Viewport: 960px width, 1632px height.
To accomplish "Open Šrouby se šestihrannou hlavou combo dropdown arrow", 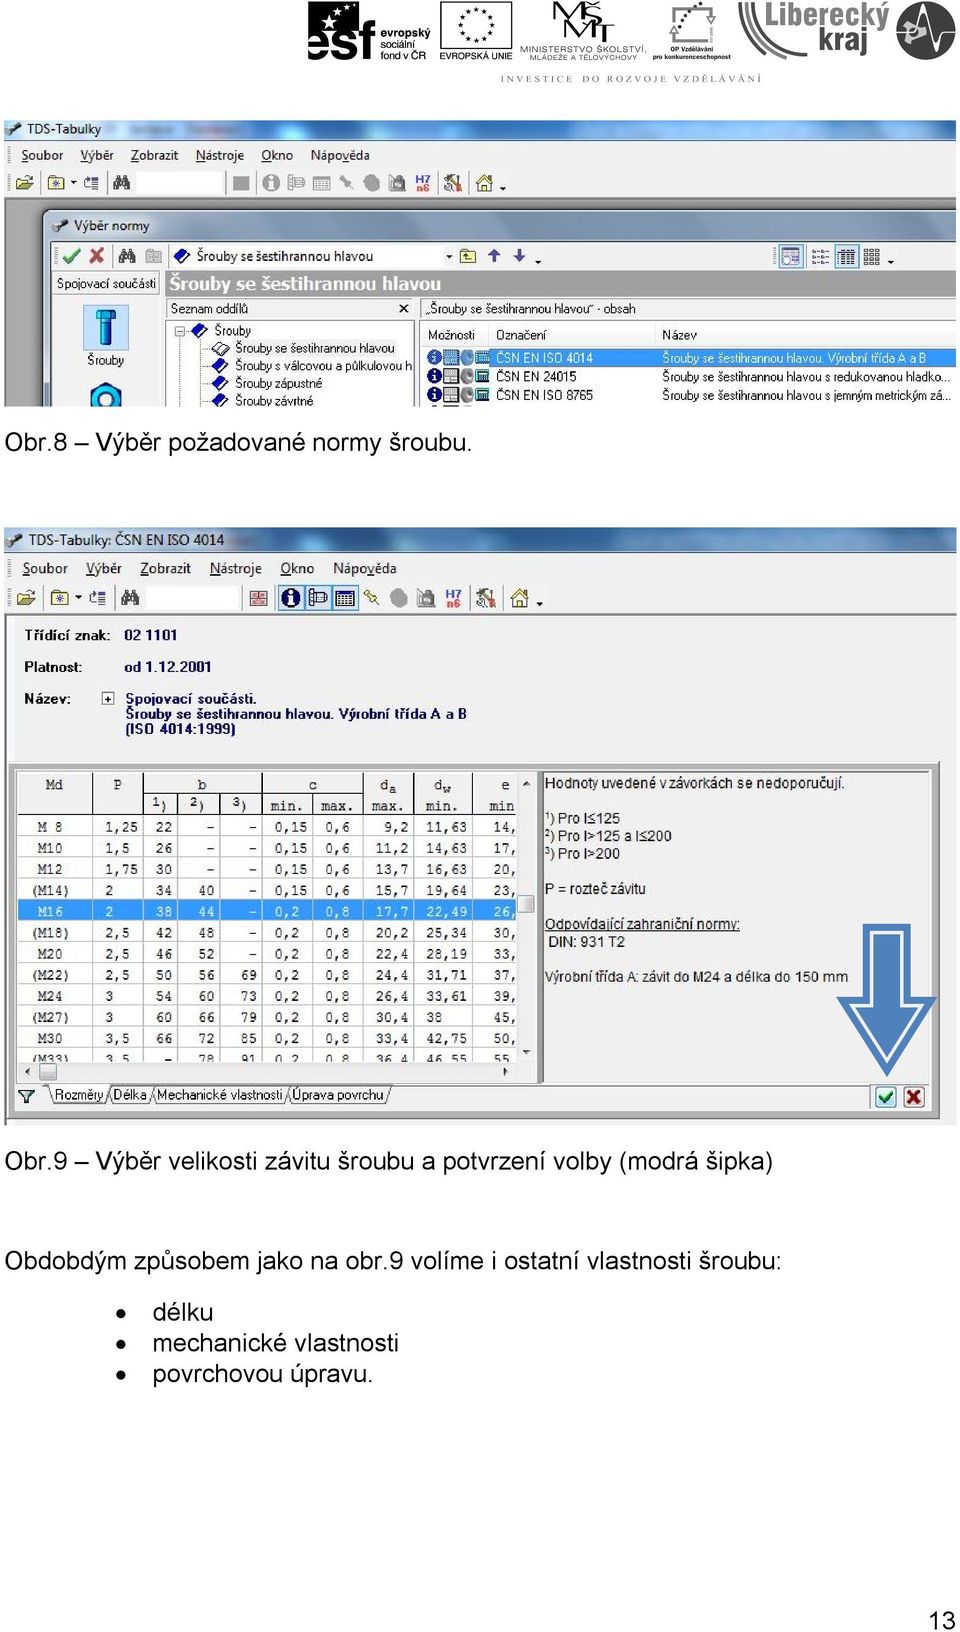I will [x=449, y=257].
